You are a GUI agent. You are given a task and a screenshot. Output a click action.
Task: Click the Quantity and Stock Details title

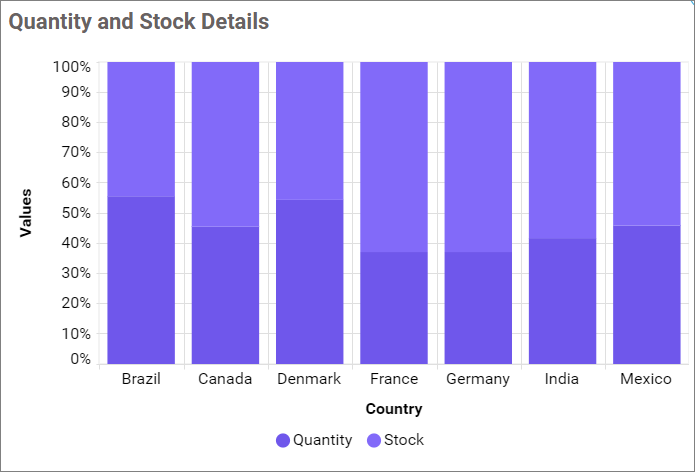139,21
